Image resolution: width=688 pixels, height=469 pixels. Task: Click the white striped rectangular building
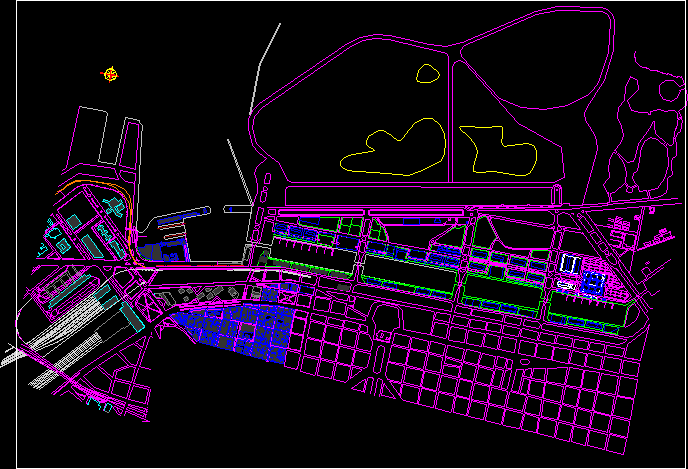(x=569, y=264)
